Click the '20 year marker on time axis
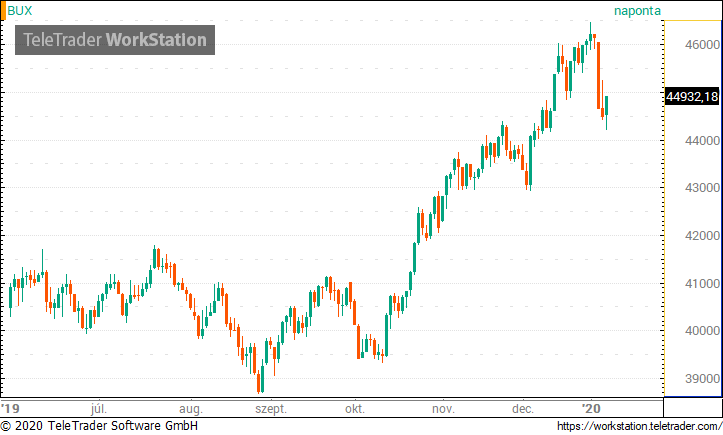 click(x=591, y=409)
